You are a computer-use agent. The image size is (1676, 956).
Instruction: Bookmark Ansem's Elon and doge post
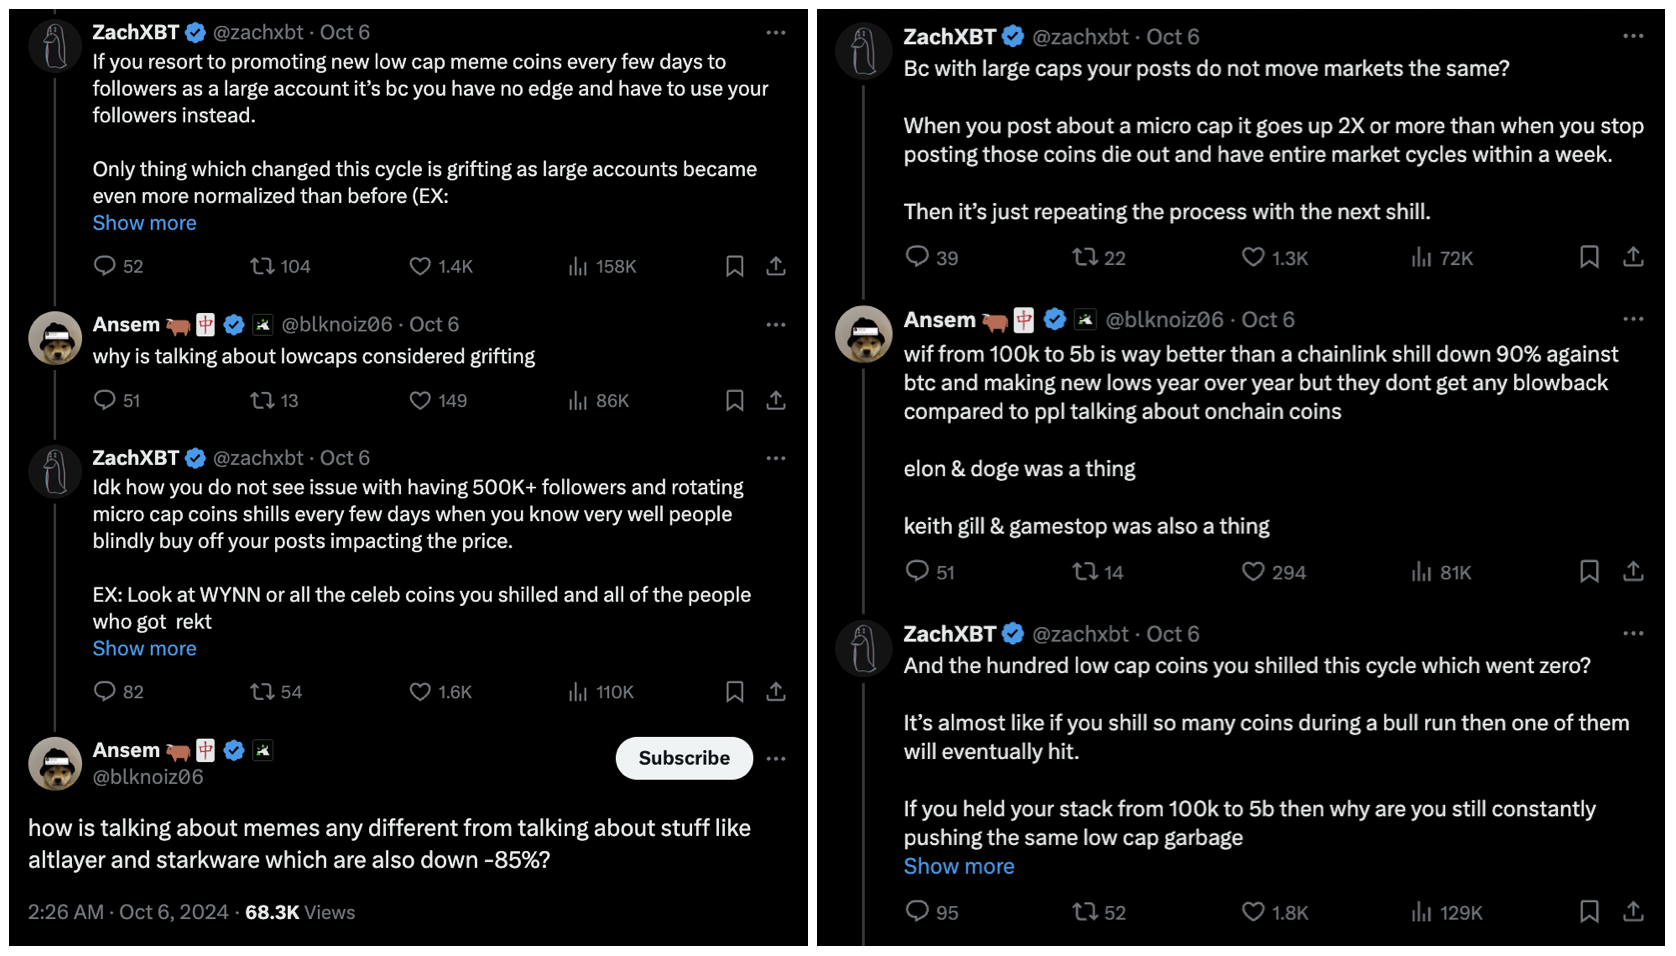pyautogui.click(x=1589, y=572)
